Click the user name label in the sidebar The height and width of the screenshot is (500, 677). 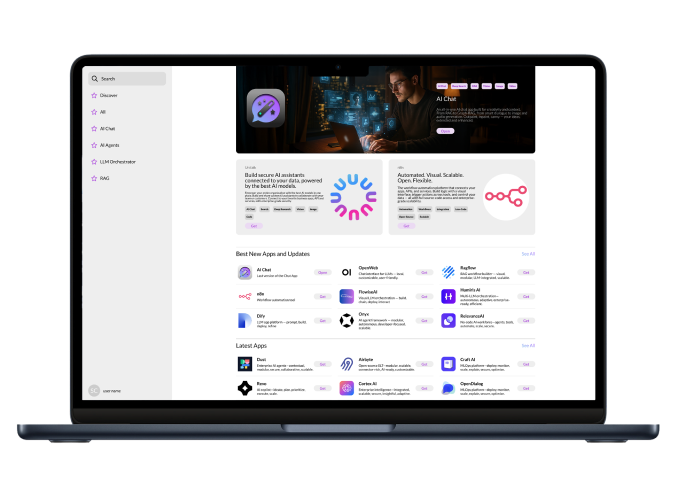coord(112,391)
